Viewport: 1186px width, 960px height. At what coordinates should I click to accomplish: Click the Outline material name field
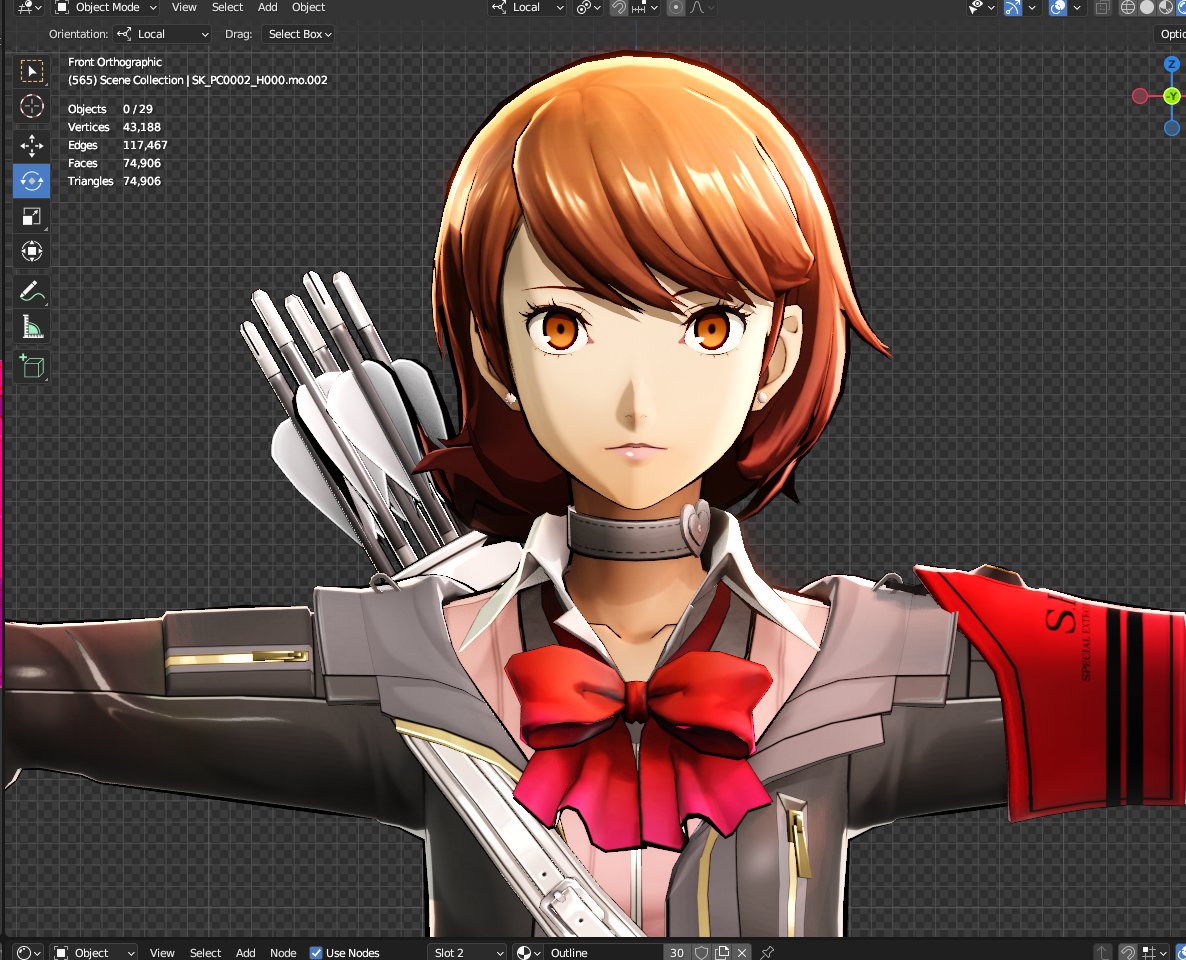pyautogui.click(x=604, y=952)
